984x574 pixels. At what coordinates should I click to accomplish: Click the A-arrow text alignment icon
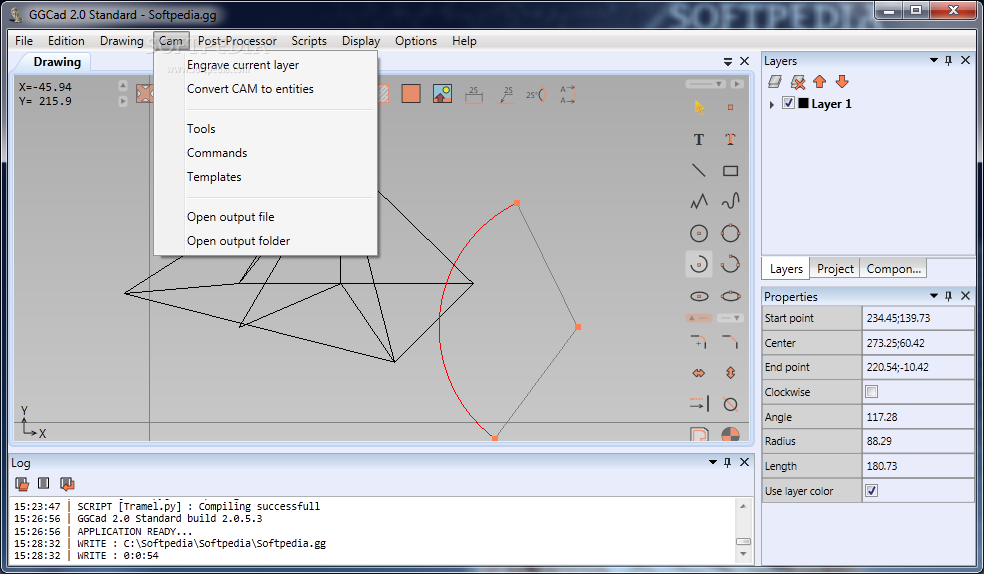[567, 95]
